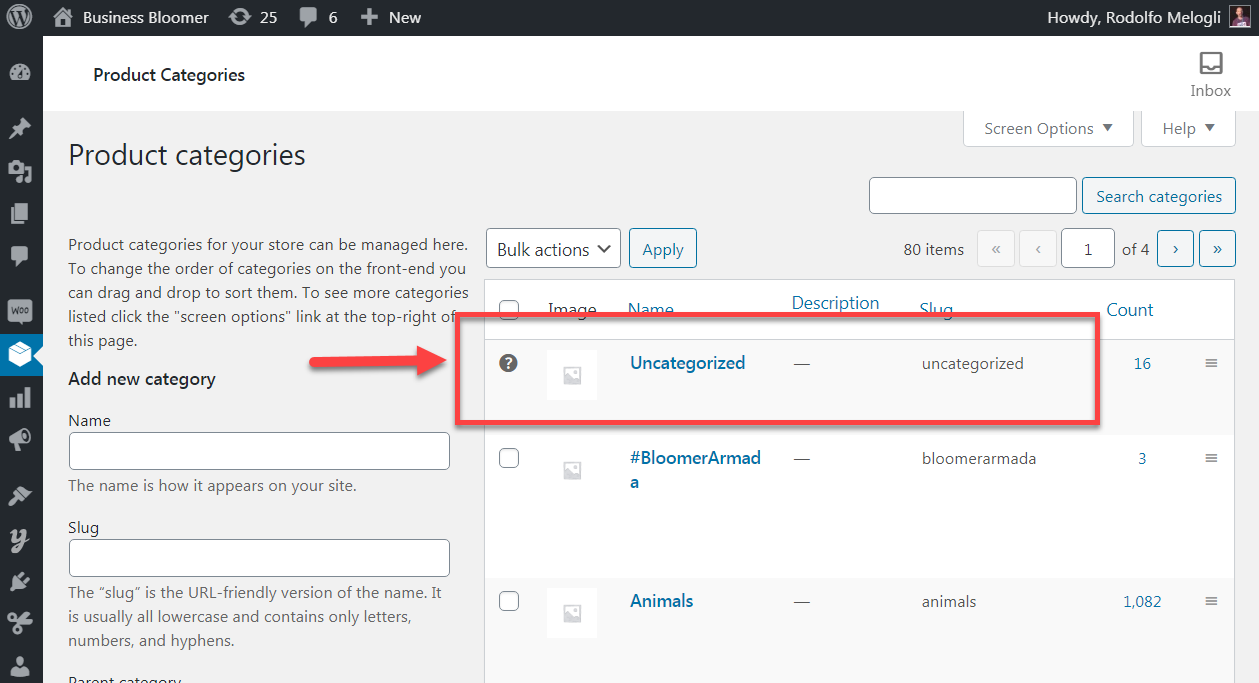Open the Uncategorized category link
Screen dimensions: 1259x683
[687, 363]
